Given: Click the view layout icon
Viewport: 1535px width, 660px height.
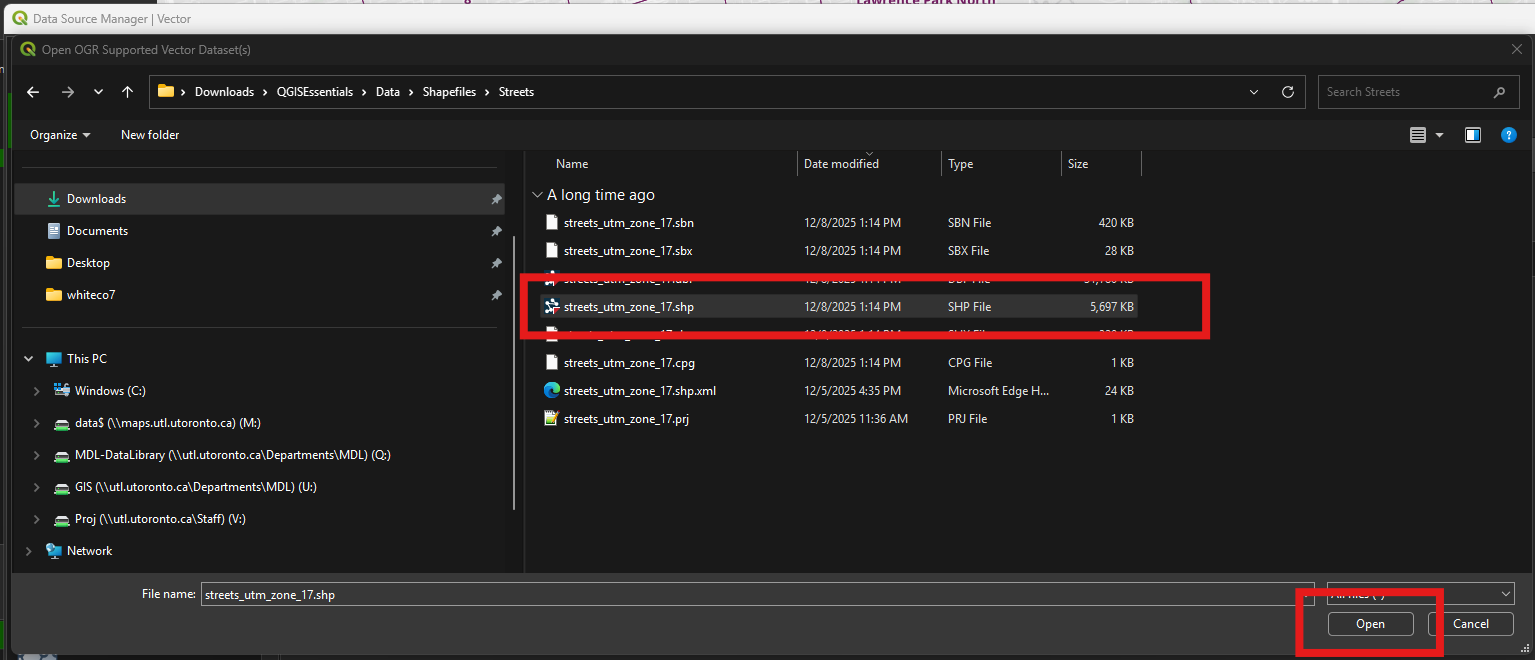Looking at the screenshot, I should [x=1418, y=135].
